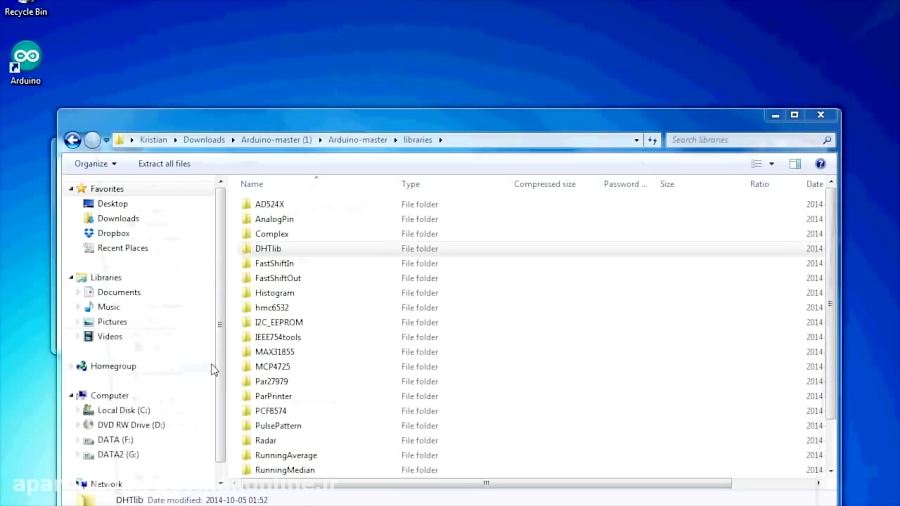Sort by Type column header
The image size is (900, 506).
coord(410,184)
